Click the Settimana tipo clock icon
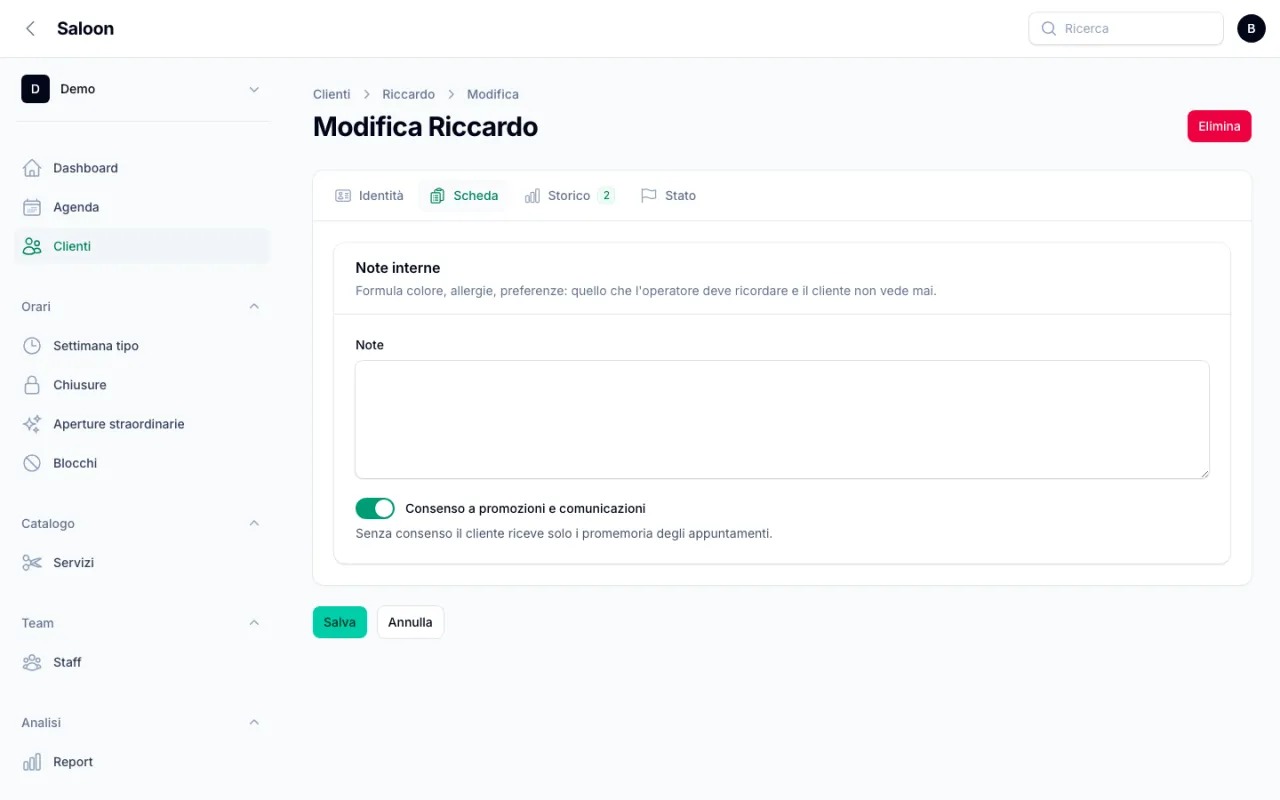 coord(32,346)
